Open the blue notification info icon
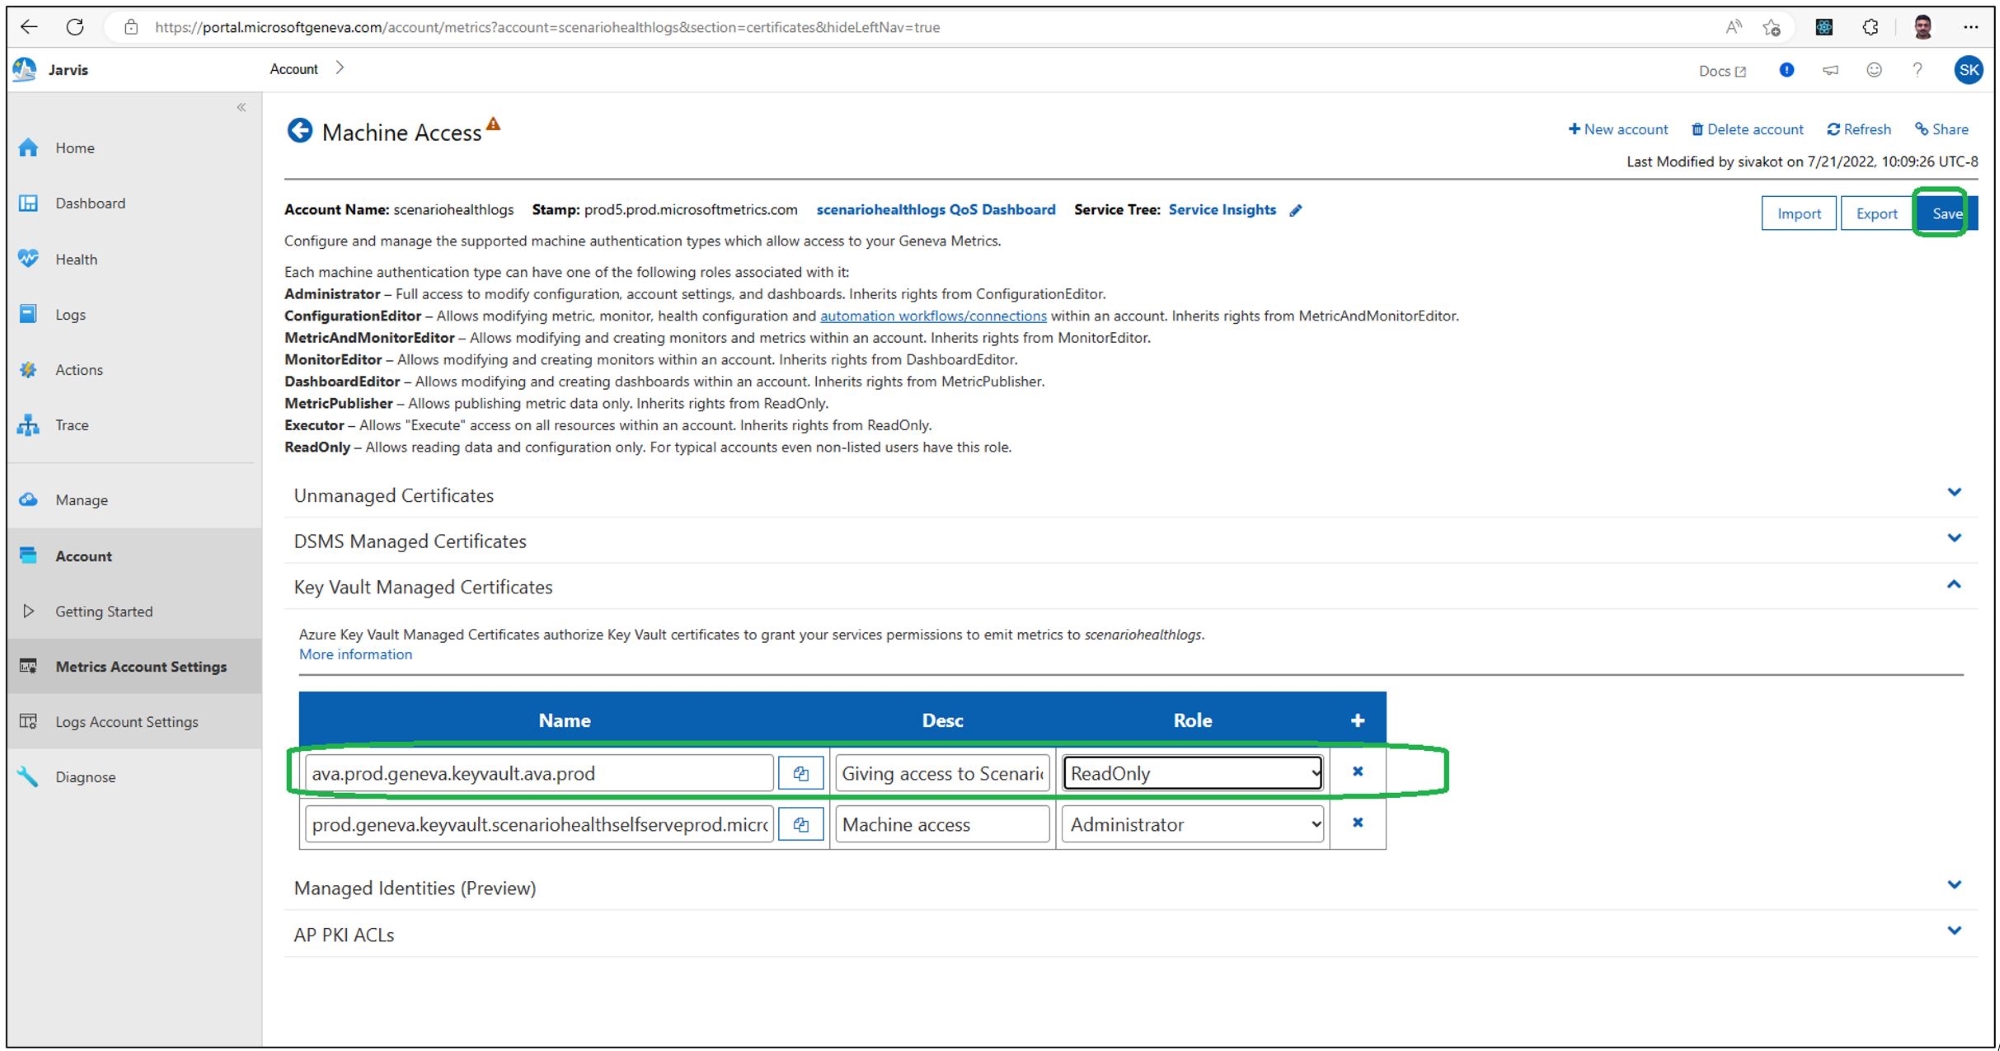This screenshot has width=2000, height=1051. coord(1786,70)
